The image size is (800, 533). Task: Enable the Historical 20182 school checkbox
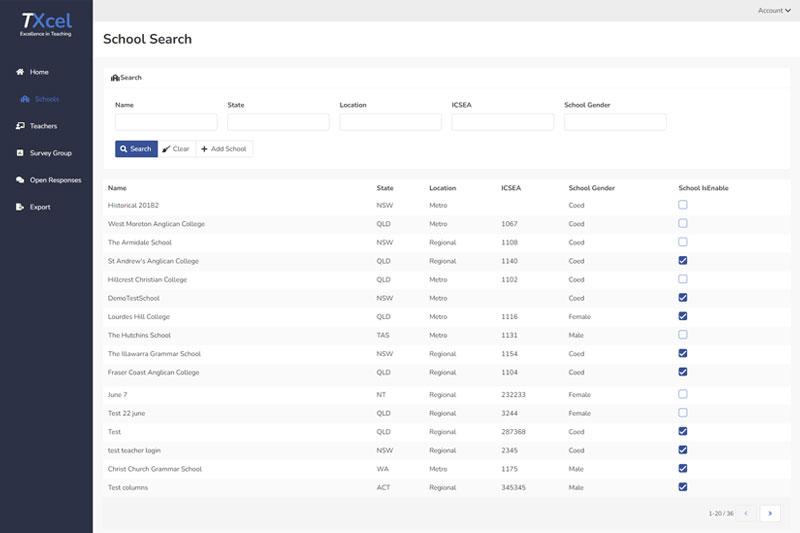(x=683, y=205)
